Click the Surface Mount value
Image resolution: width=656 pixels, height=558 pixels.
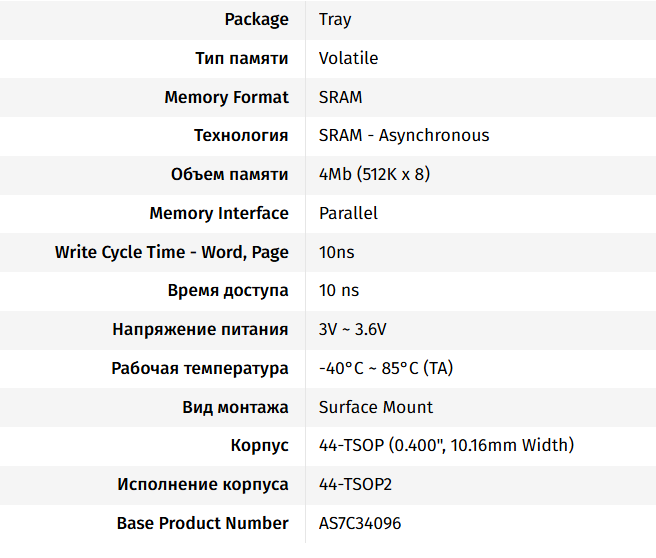[376, 407]
